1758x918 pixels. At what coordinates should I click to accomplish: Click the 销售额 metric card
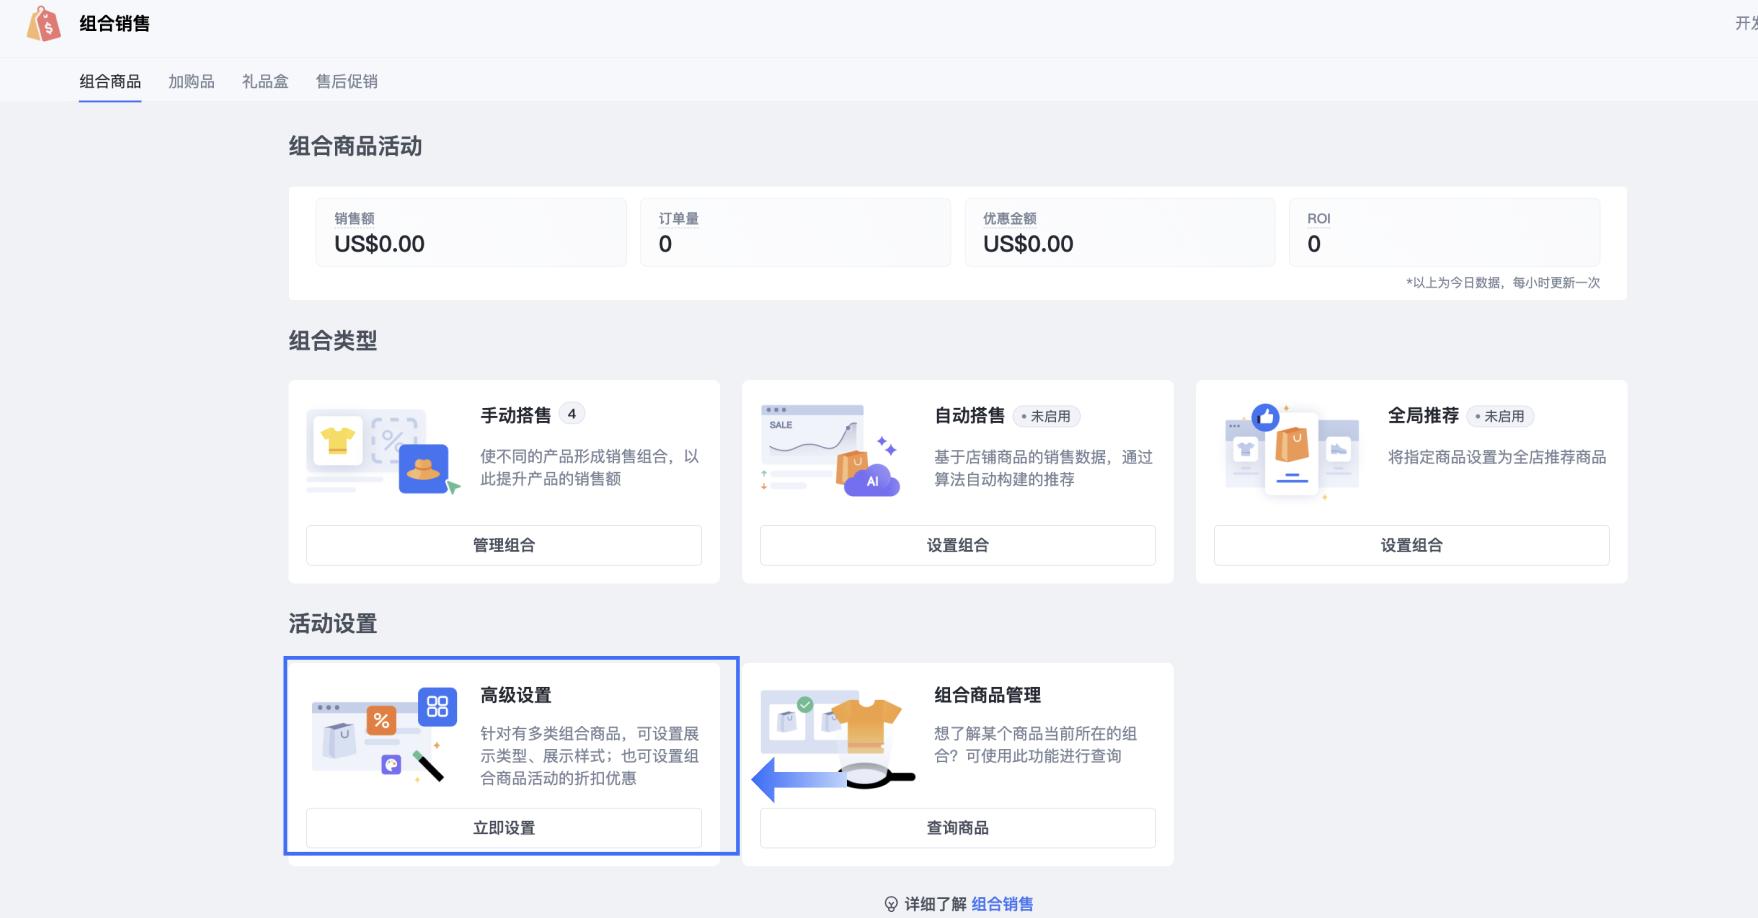point(471,232)
